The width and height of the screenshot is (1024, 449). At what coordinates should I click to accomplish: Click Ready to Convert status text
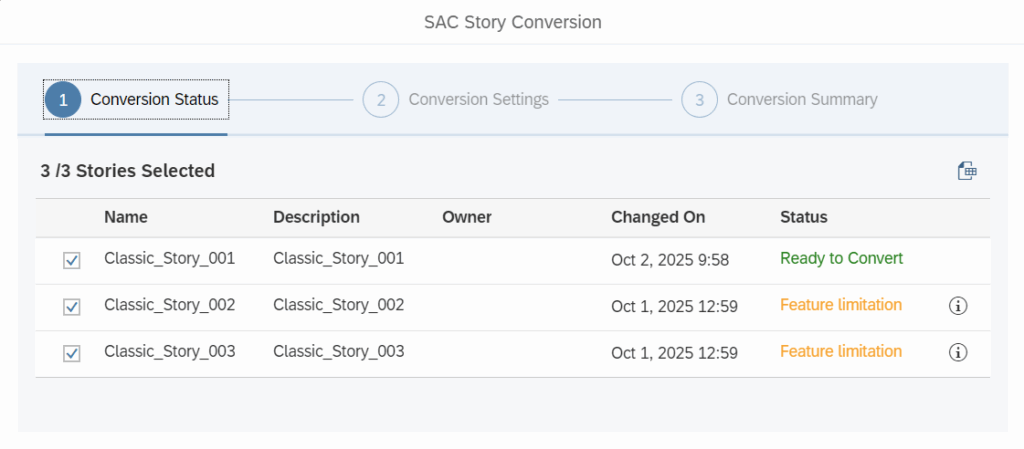point(841,259)
